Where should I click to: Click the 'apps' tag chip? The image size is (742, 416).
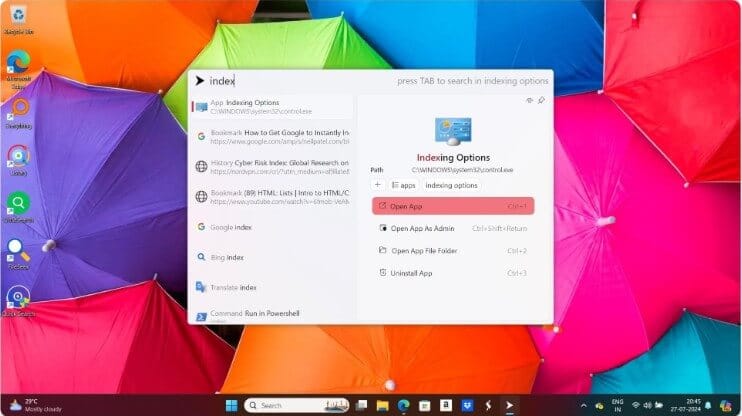[x=403, y=185]
